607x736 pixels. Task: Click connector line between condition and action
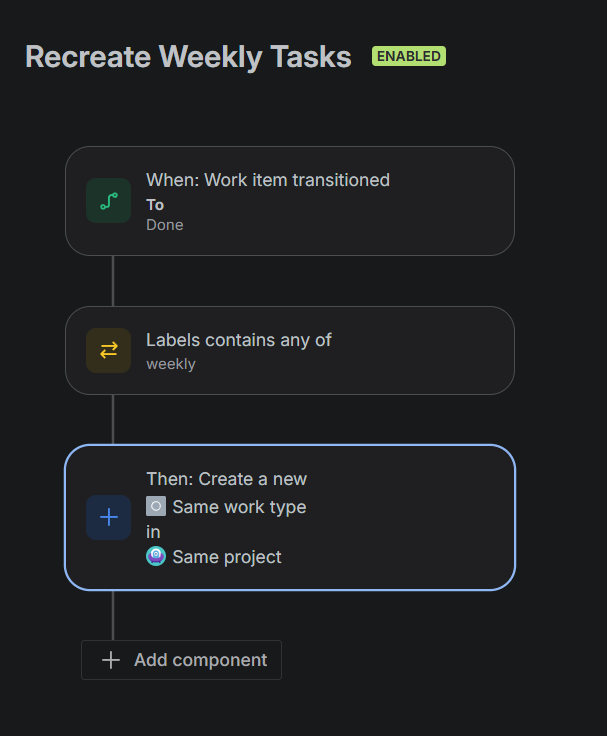coord(113,419)
